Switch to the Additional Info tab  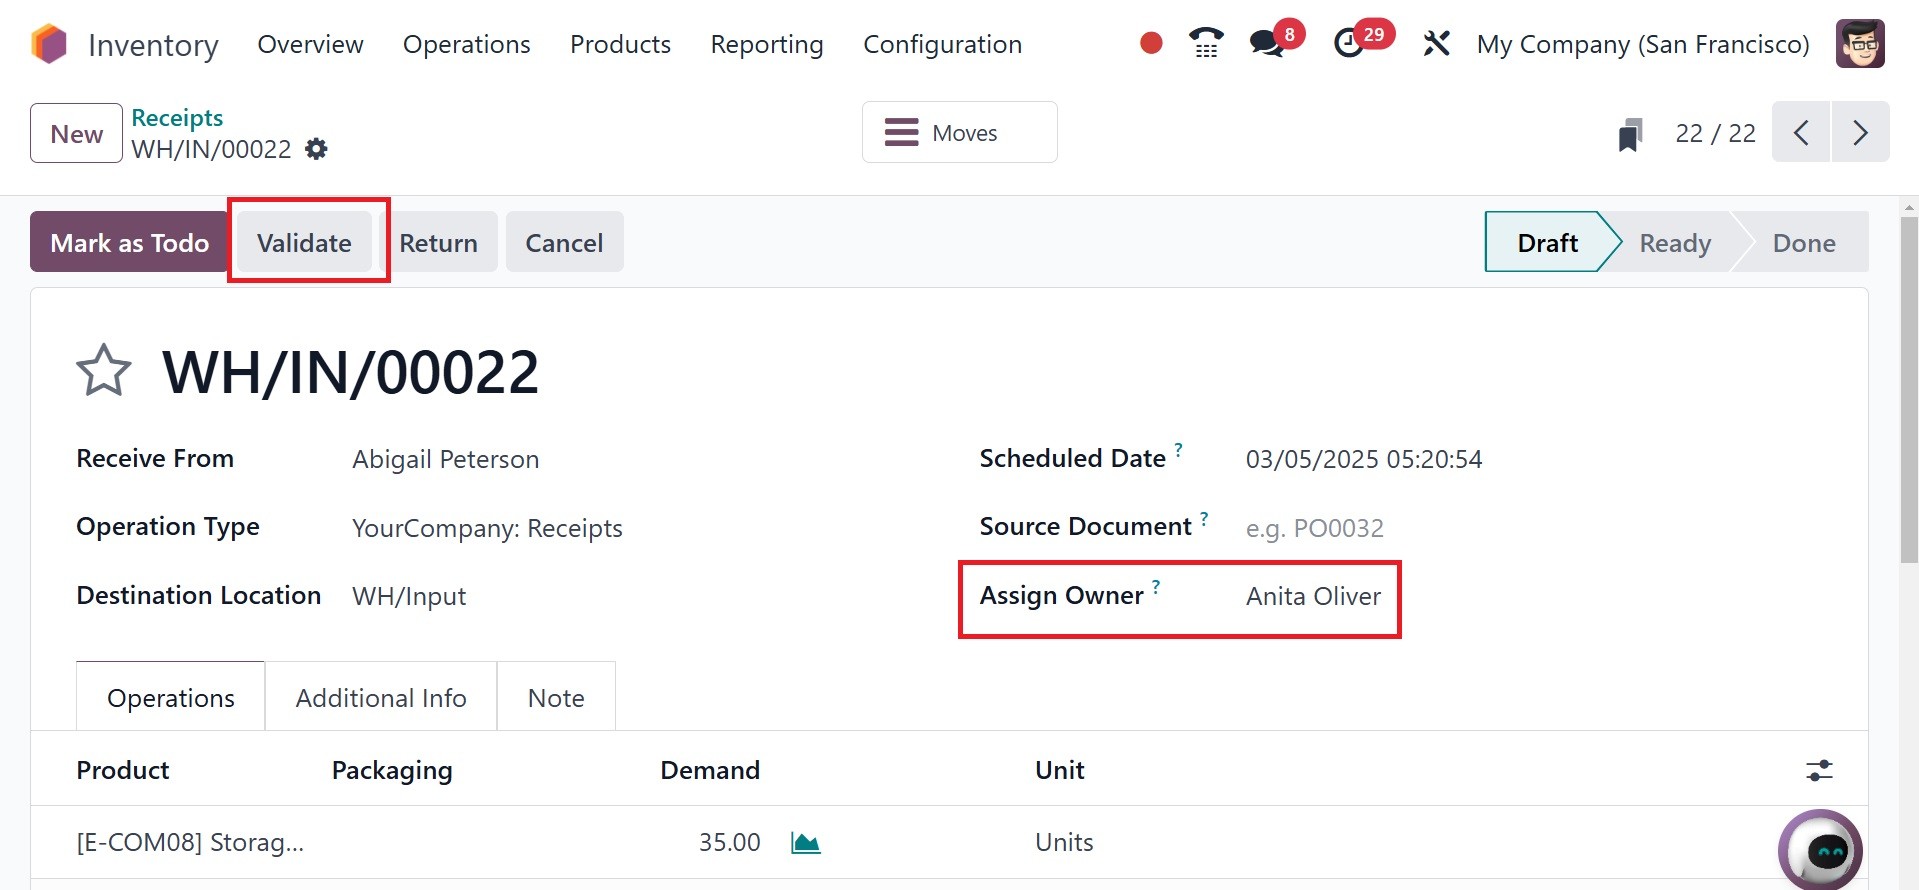pyautogui.click(x=381, y=697)
